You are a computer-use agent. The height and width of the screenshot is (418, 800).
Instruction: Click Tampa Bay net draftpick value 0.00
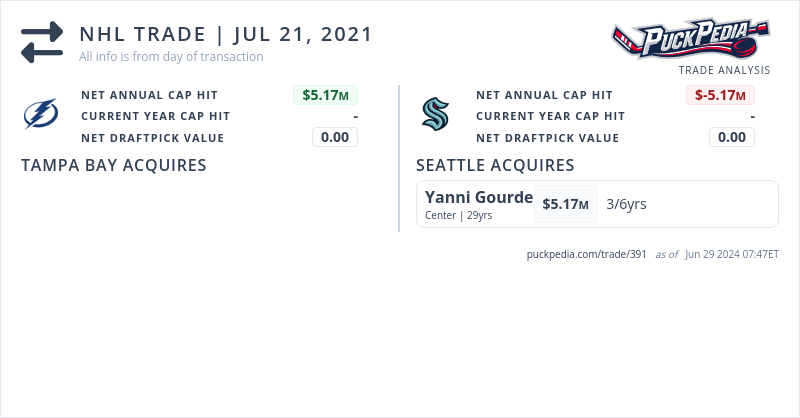335,137
